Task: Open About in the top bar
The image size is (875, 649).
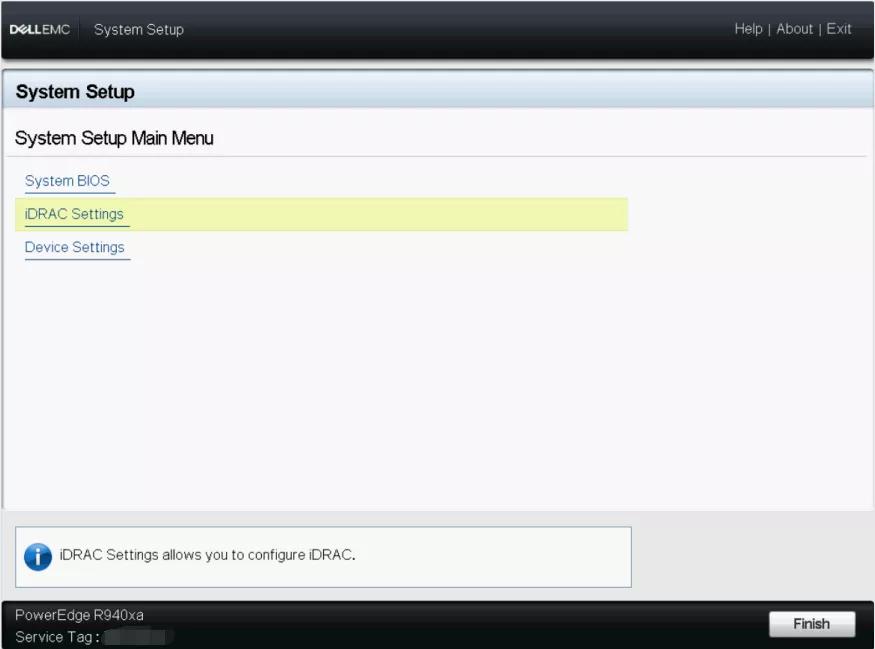Action: (794, 29)
